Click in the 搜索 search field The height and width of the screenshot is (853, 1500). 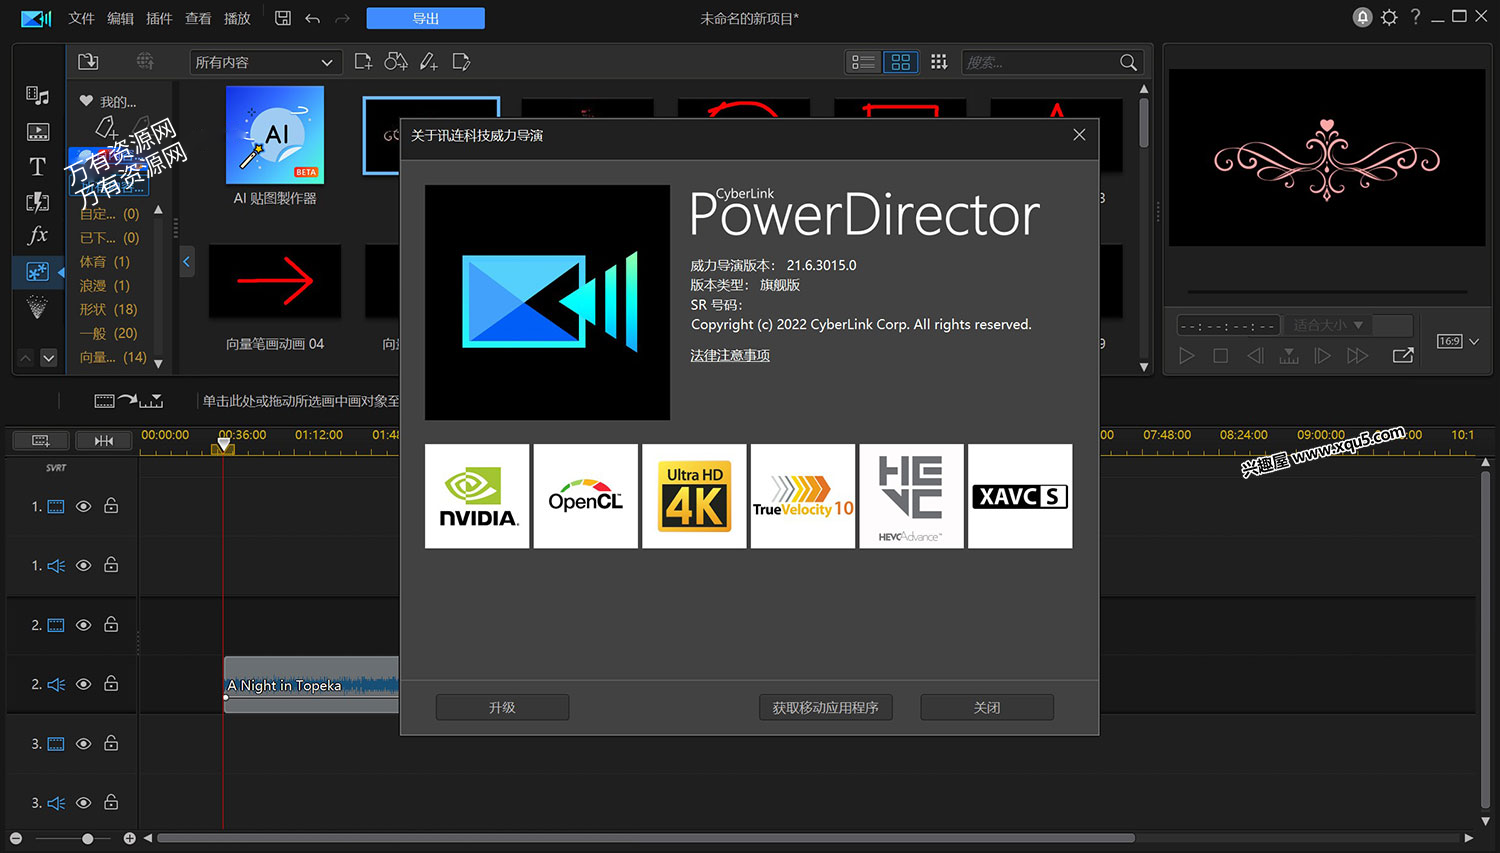pyautogui.click(x=1040, y=62)
